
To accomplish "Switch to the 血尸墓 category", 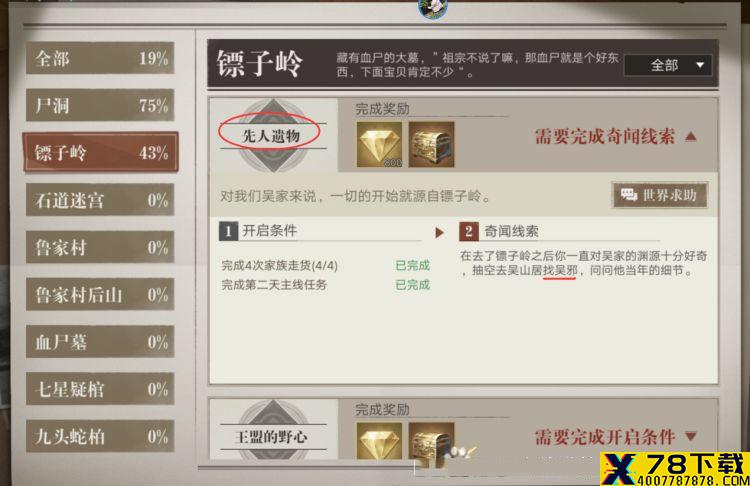I will tap(100, 342).
